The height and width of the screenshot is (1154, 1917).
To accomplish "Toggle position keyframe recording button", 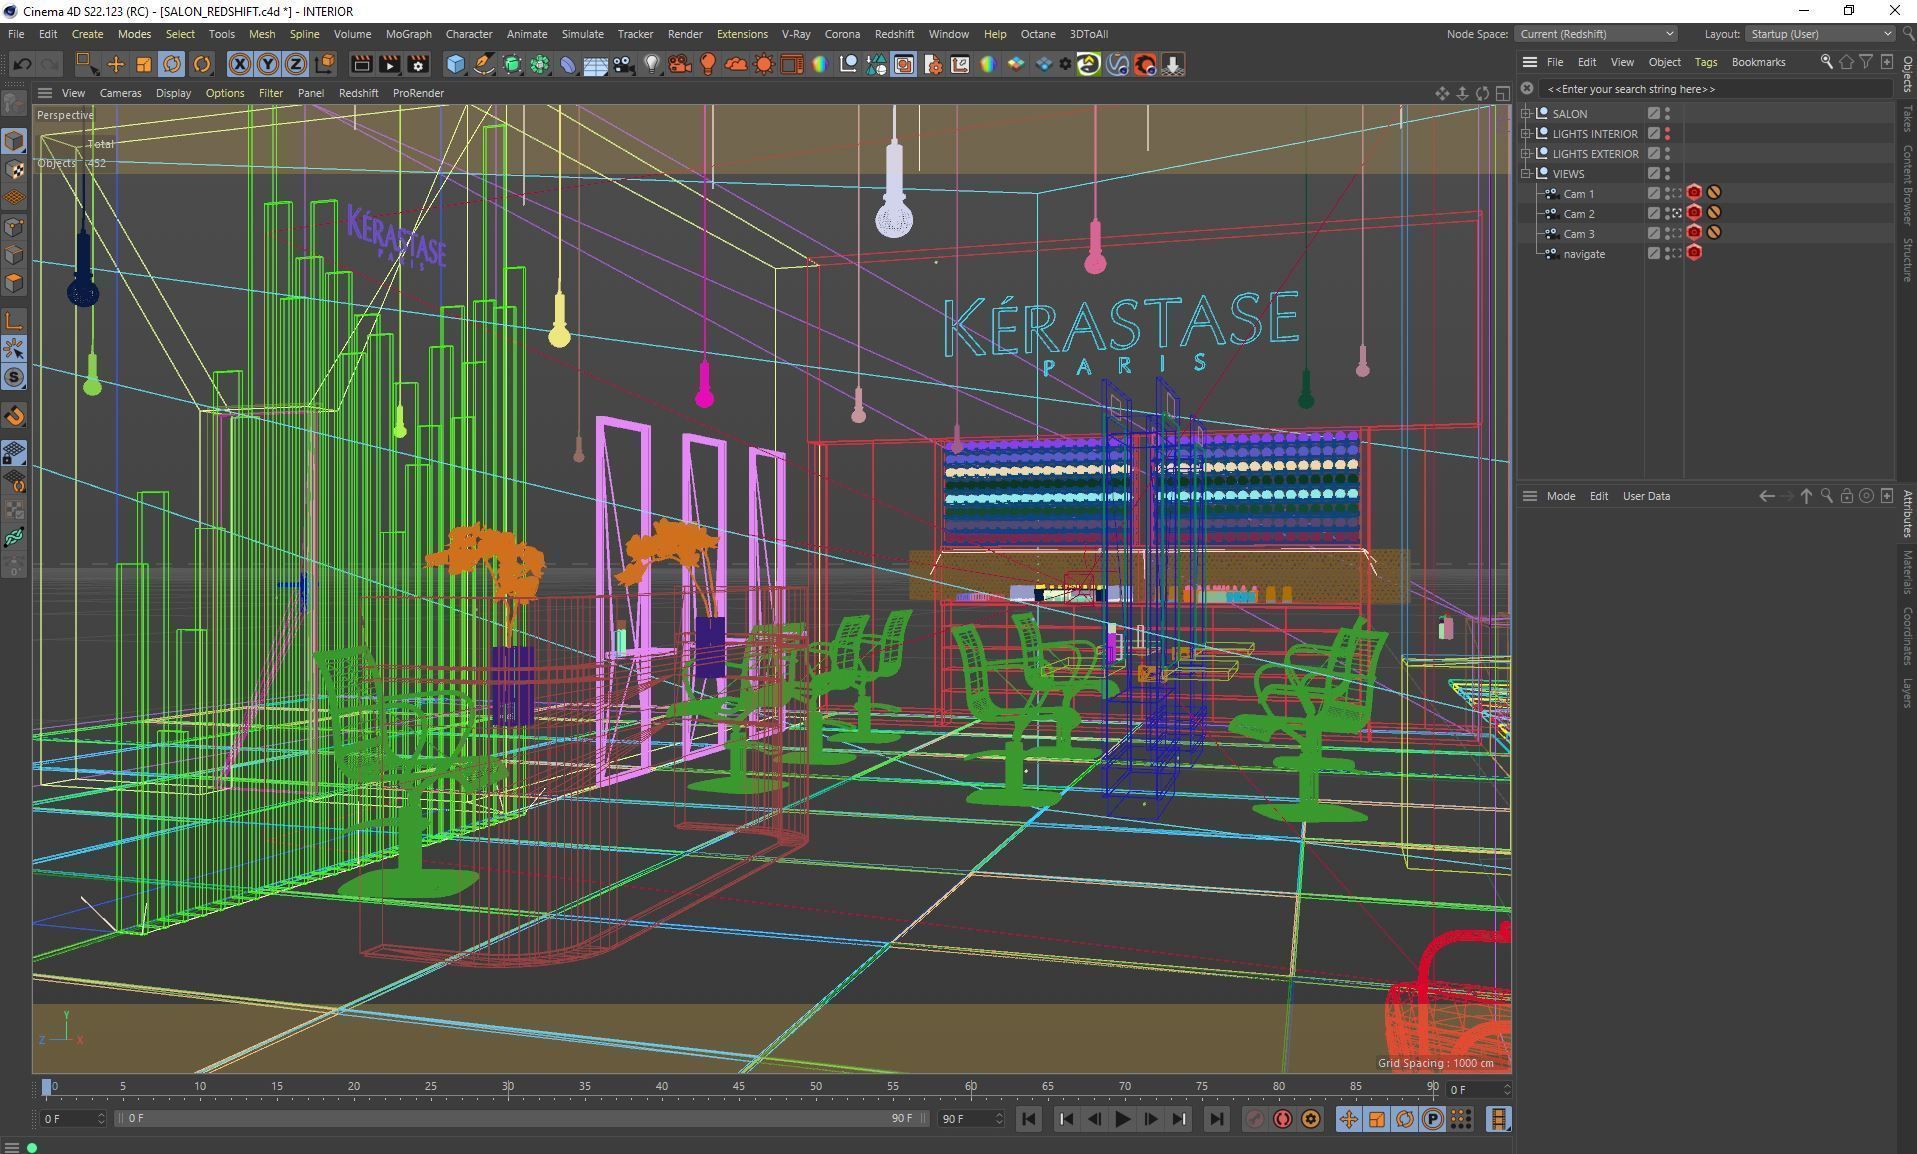I will tap(1348, 1119).
